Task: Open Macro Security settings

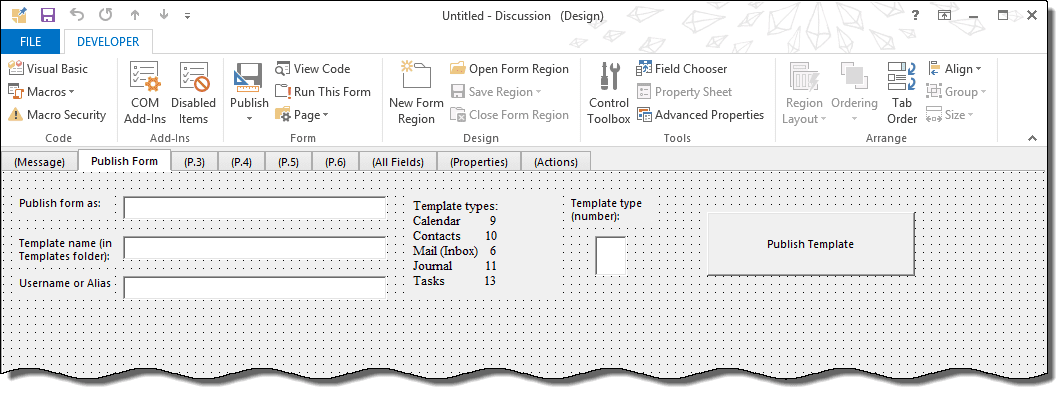Action: (x=57, y=115)
